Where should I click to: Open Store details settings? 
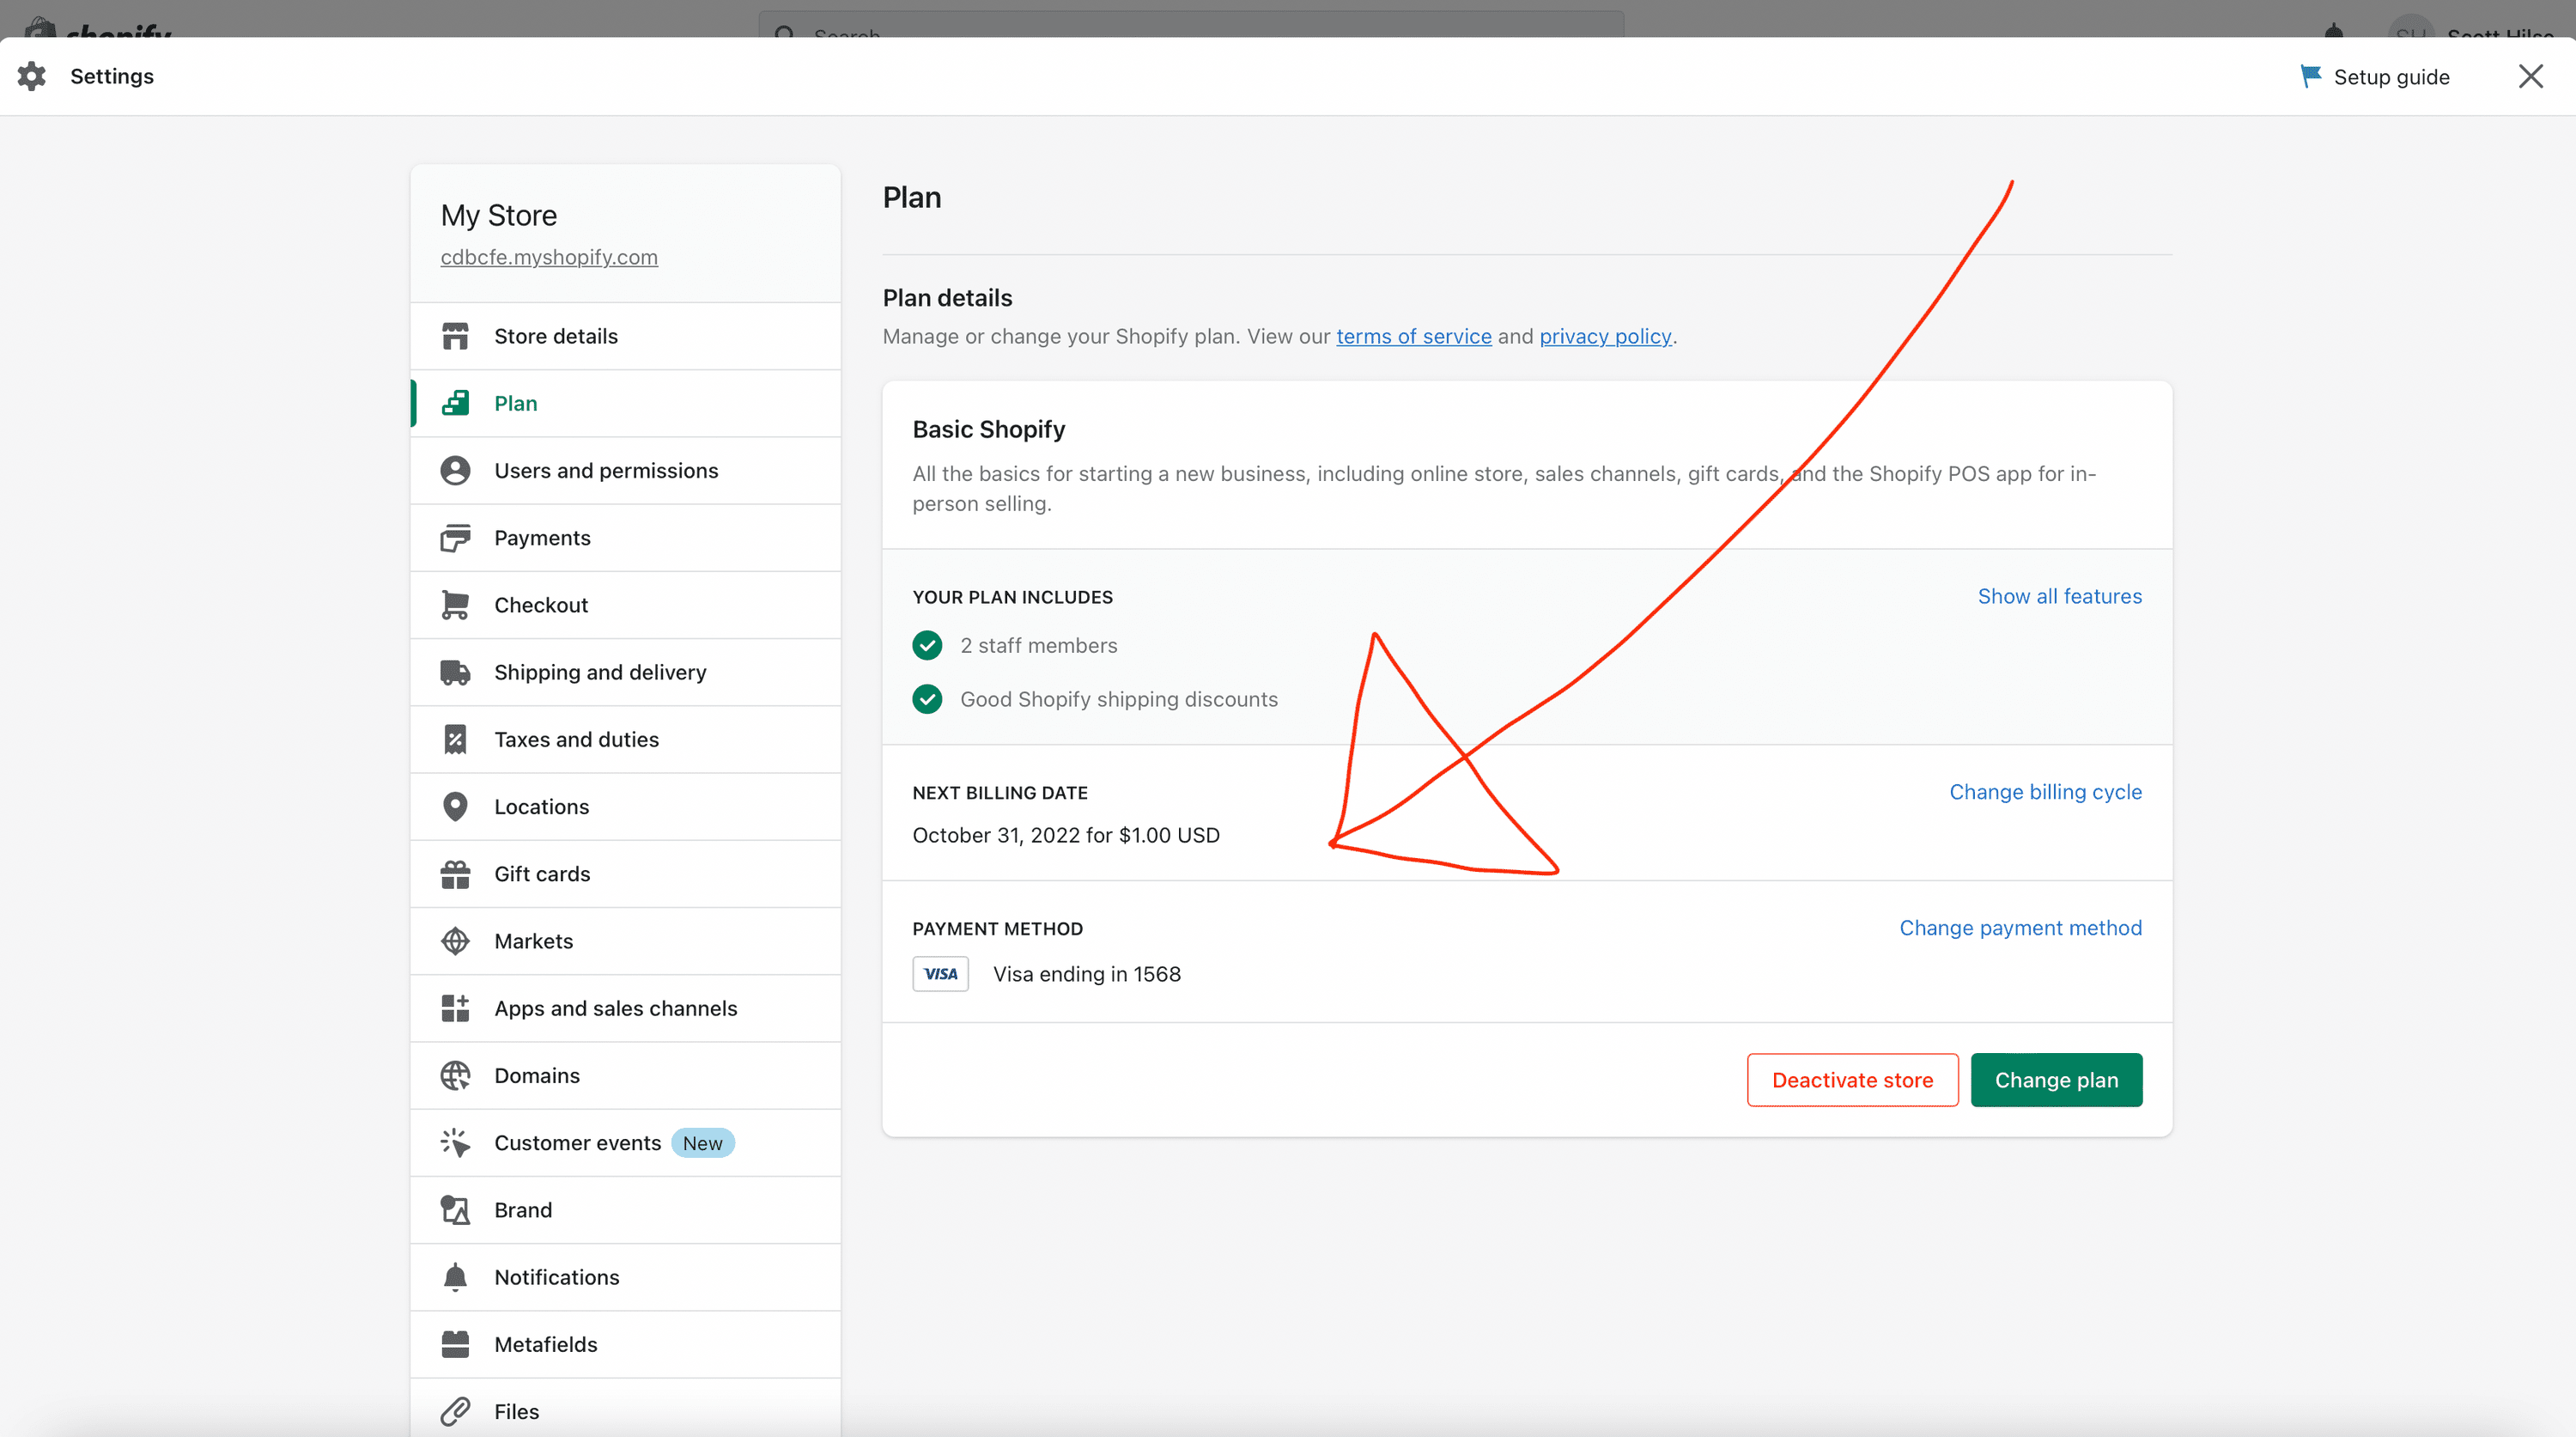tap(625, 336)
